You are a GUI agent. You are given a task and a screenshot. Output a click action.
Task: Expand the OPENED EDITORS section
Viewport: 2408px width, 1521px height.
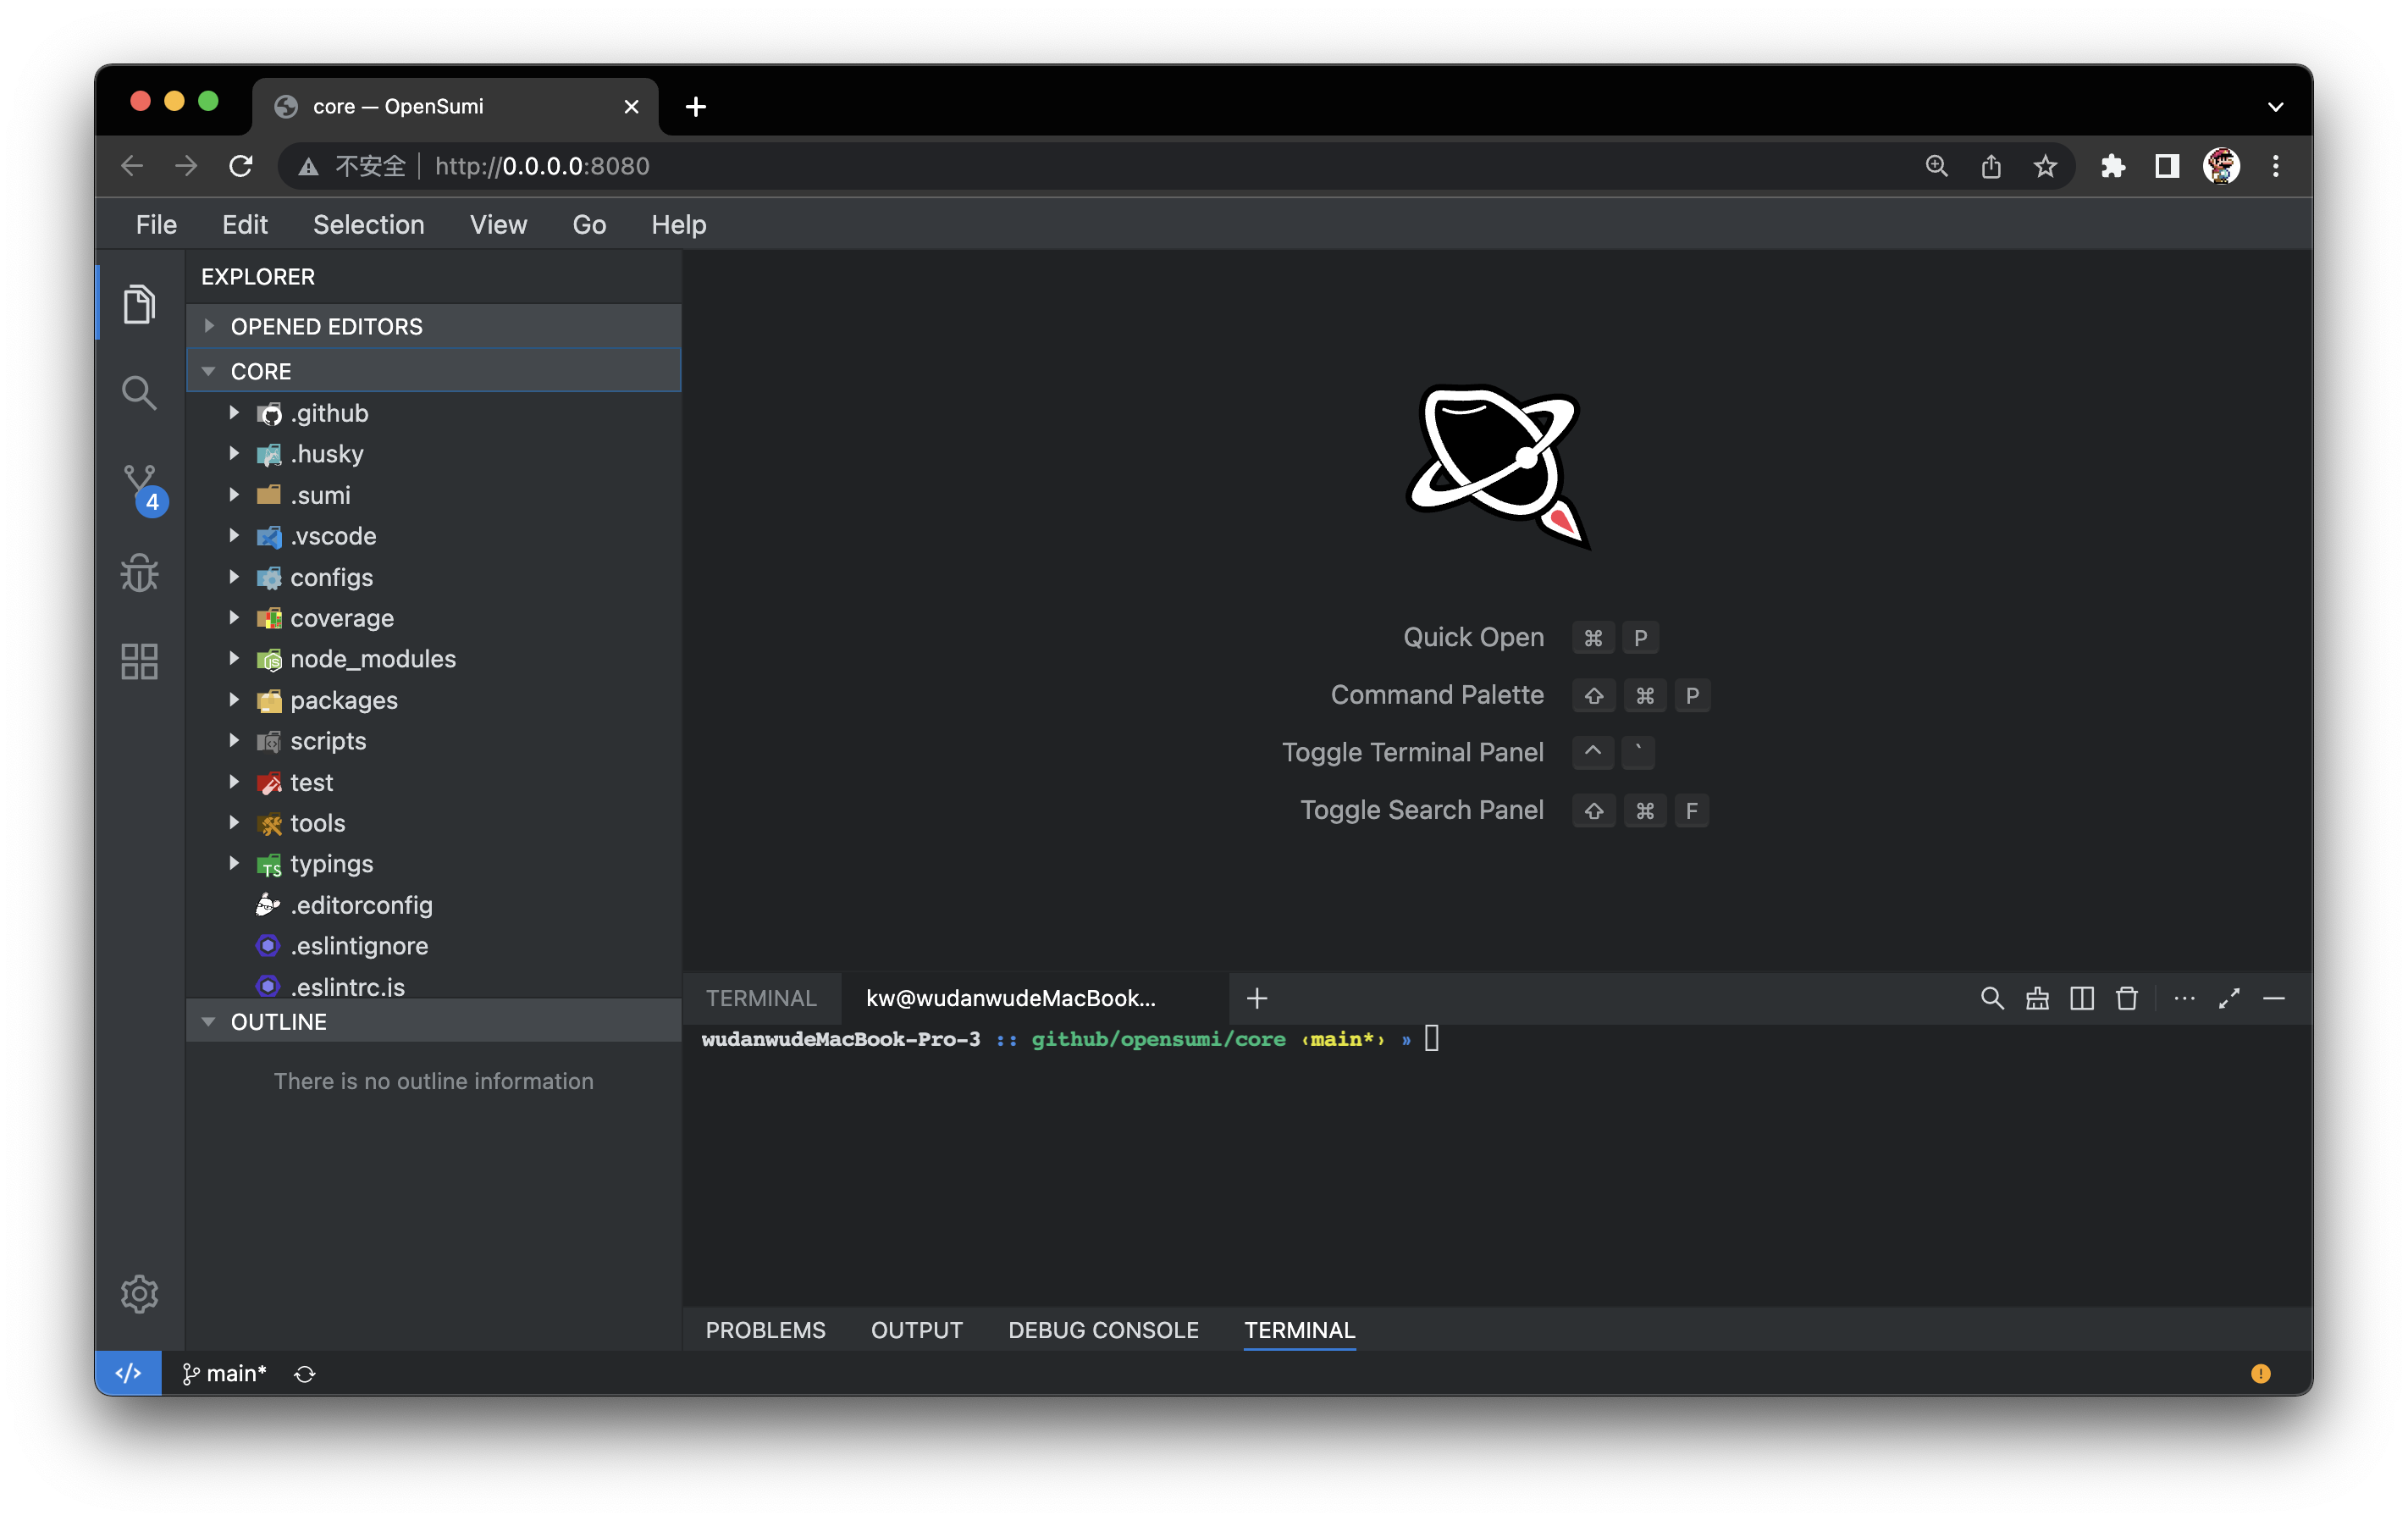tap(326, 326)
